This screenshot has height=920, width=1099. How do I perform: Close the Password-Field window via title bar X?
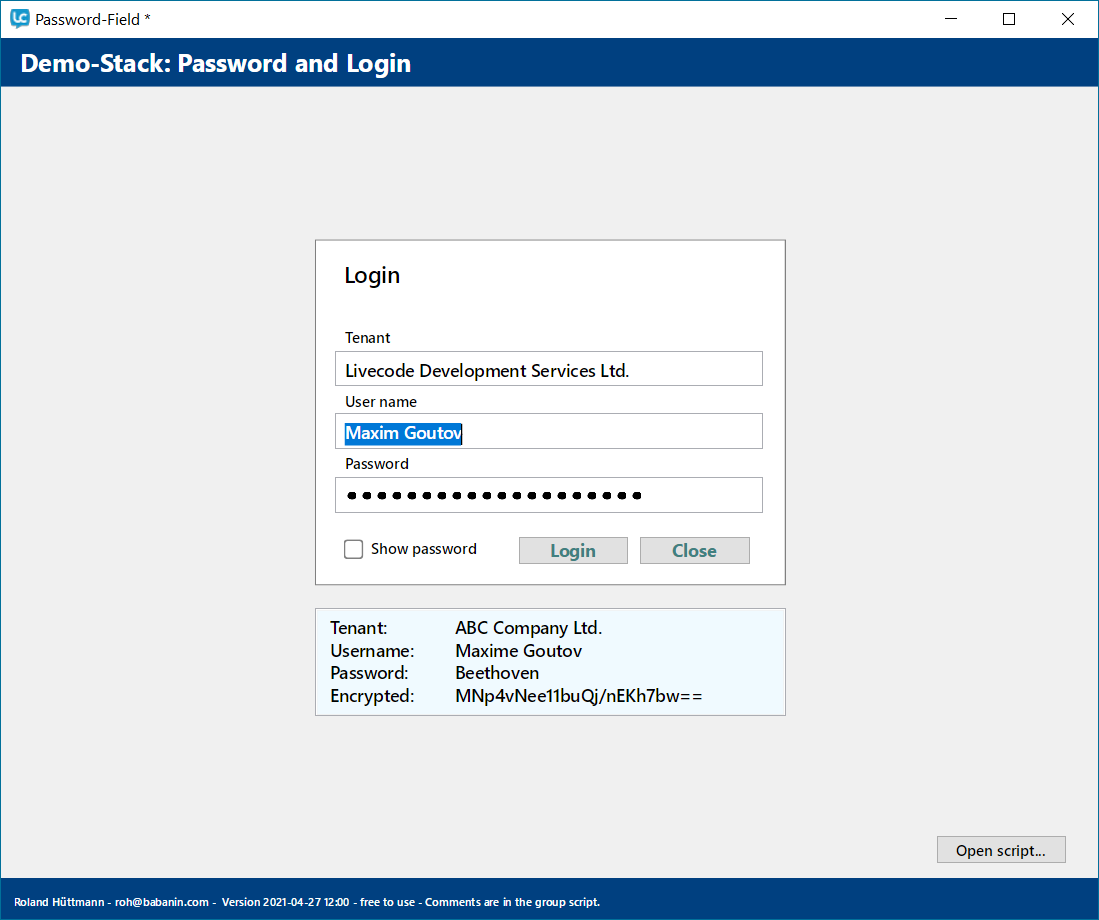[1067, 19]
